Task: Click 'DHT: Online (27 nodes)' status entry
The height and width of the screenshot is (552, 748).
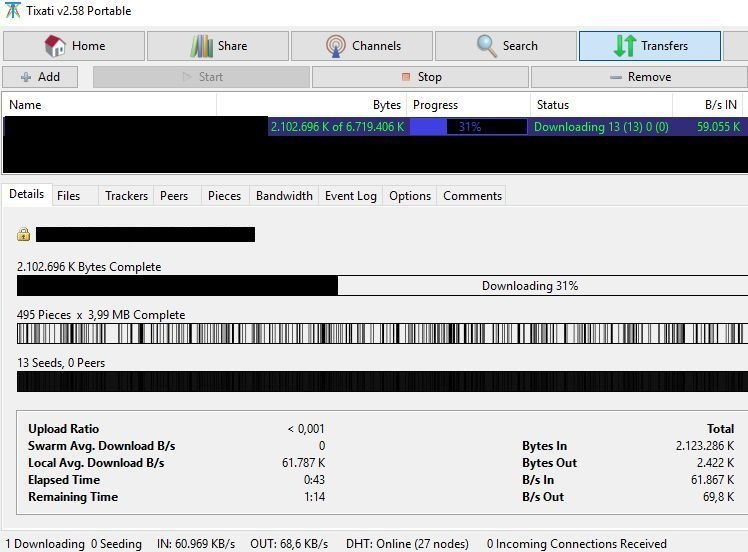Action: click(x=407, y=544)
